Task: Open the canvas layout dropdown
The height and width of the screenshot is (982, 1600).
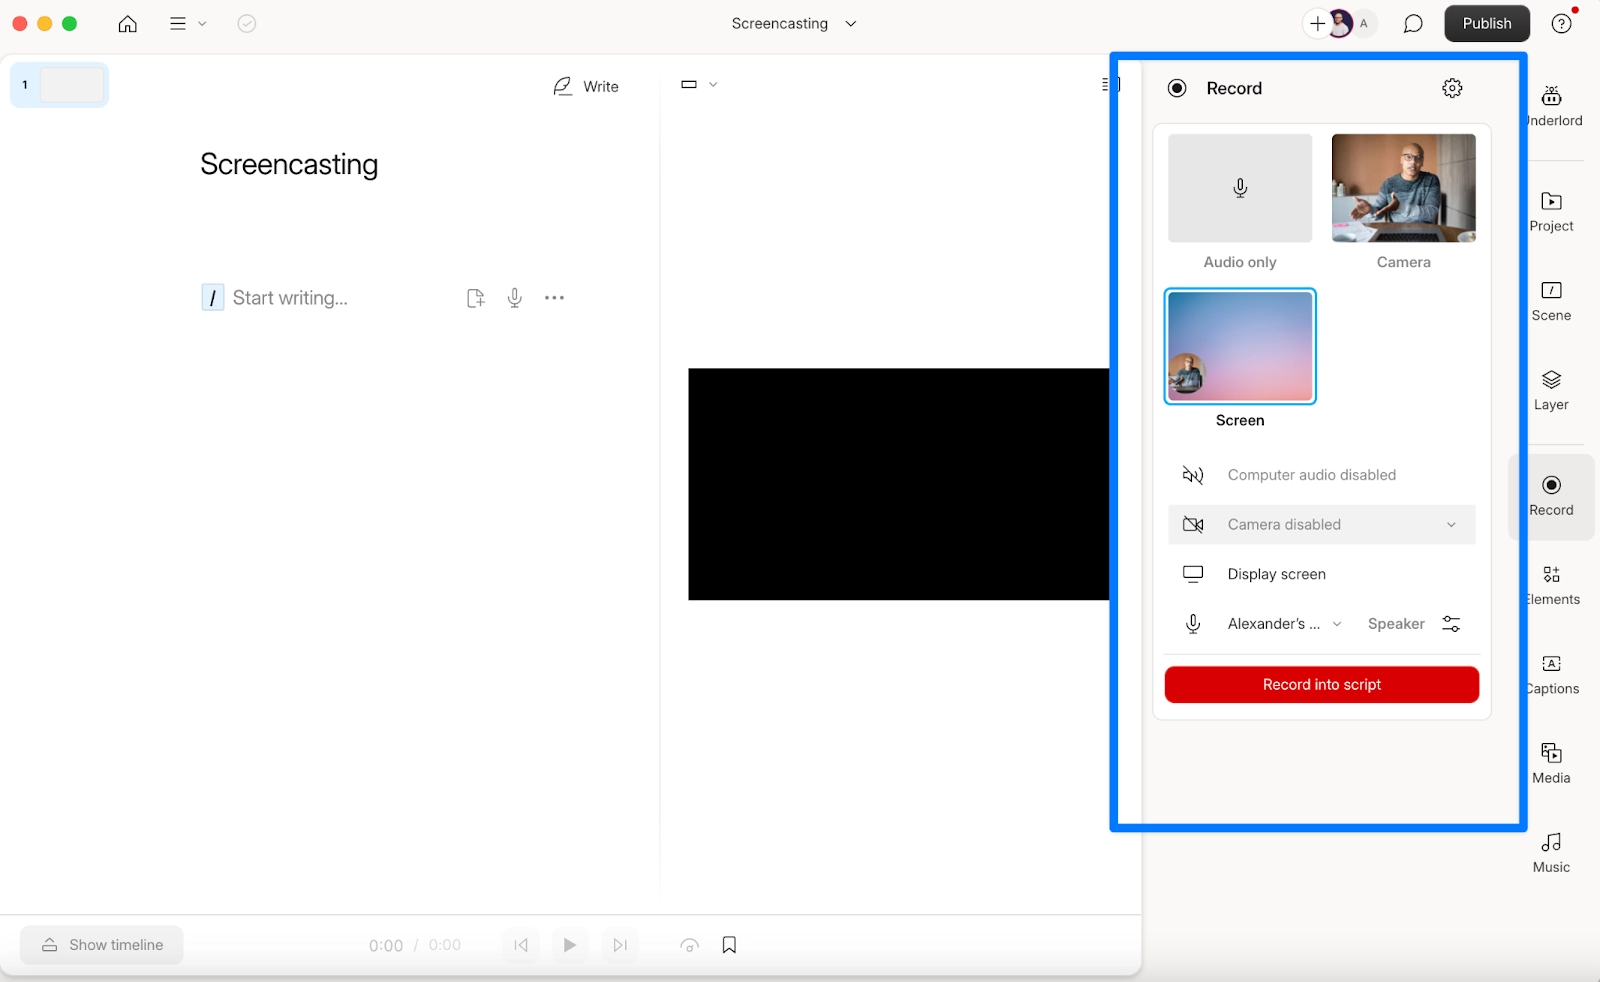Action: (x=699, y=85)
